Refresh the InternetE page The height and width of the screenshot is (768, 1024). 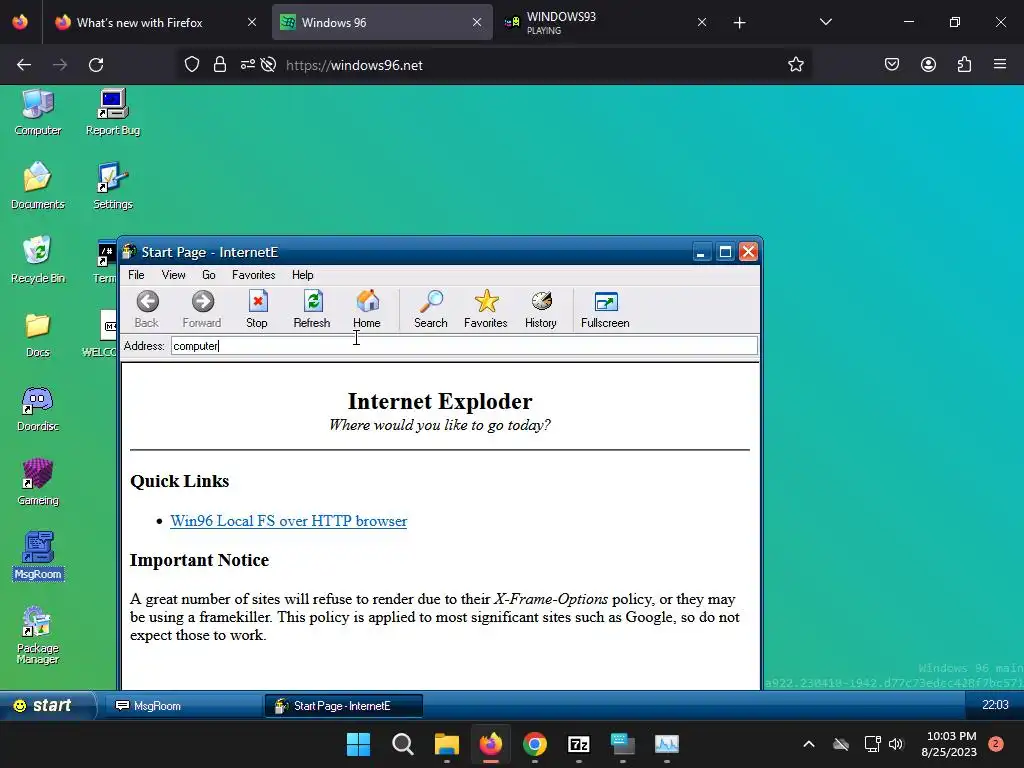(312, 309)
